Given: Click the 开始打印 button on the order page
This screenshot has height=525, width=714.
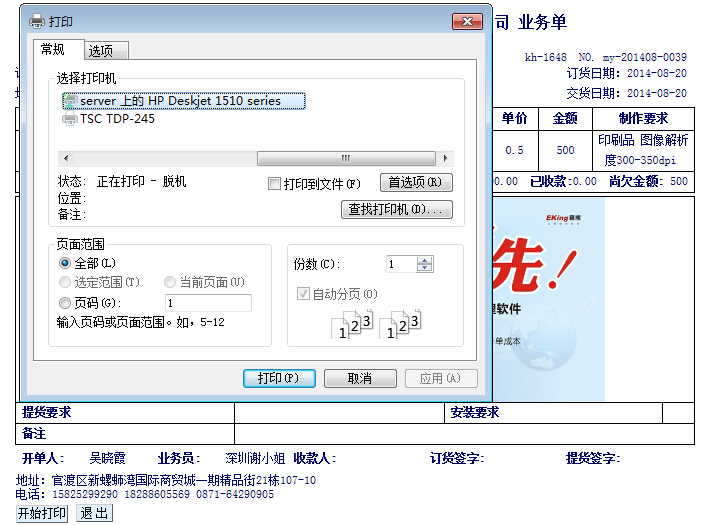Looking at the screenshot, I should 41,513.
